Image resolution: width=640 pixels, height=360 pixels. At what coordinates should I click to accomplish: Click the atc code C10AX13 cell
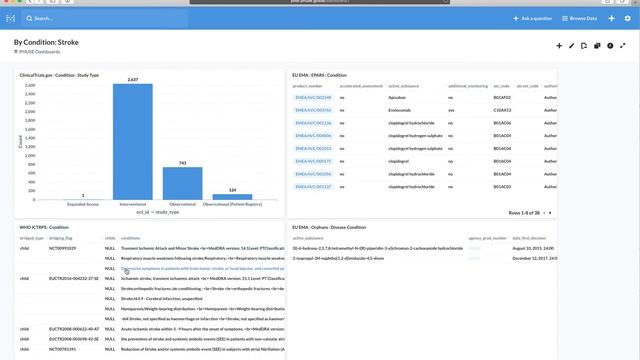[x=502, y=110]
